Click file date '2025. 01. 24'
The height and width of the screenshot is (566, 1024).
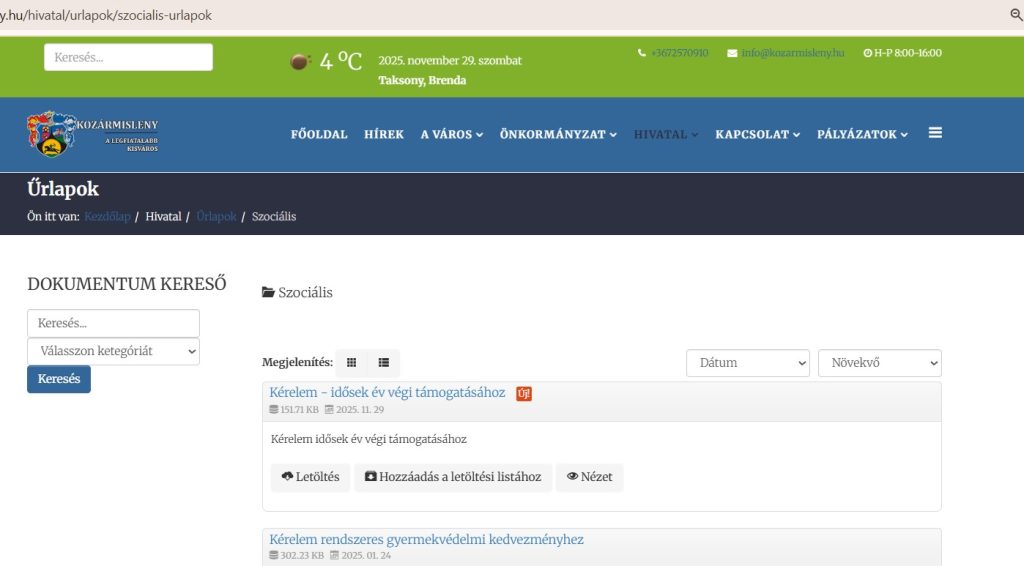pos(366,556)
